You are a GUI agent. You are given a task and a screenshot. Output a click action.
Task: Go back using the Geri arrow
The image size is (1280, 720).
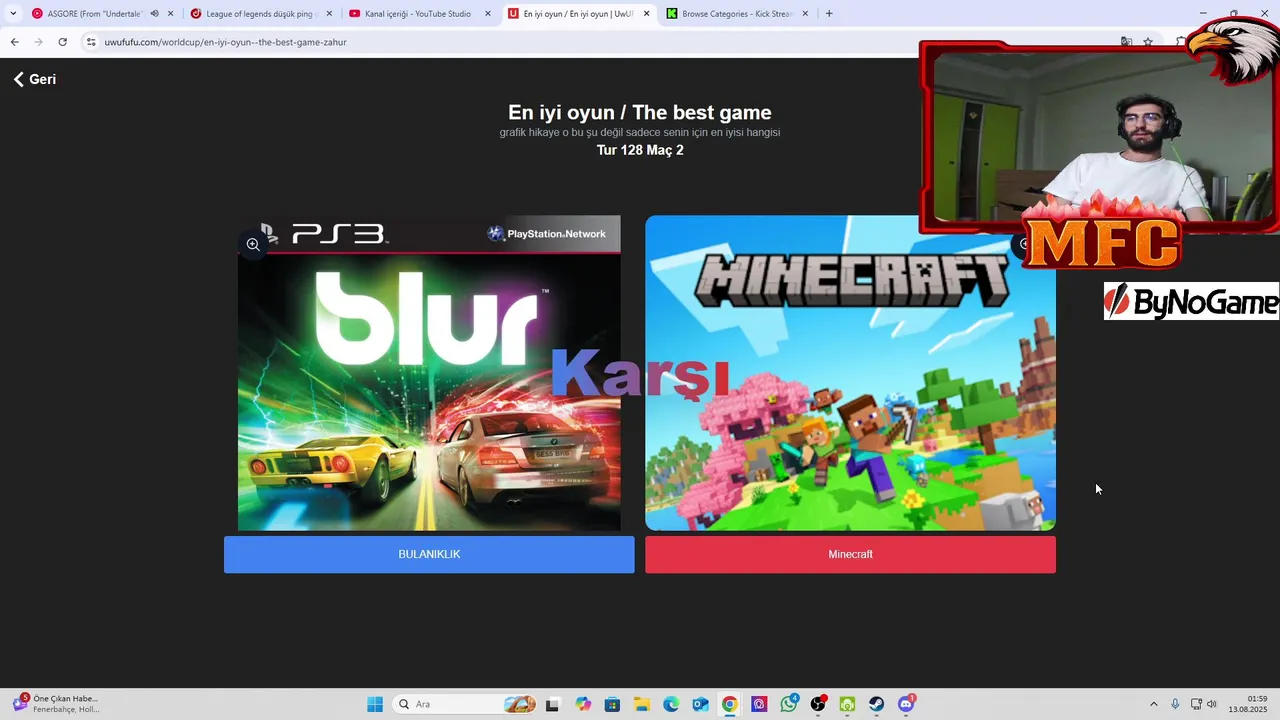(35, 79)
